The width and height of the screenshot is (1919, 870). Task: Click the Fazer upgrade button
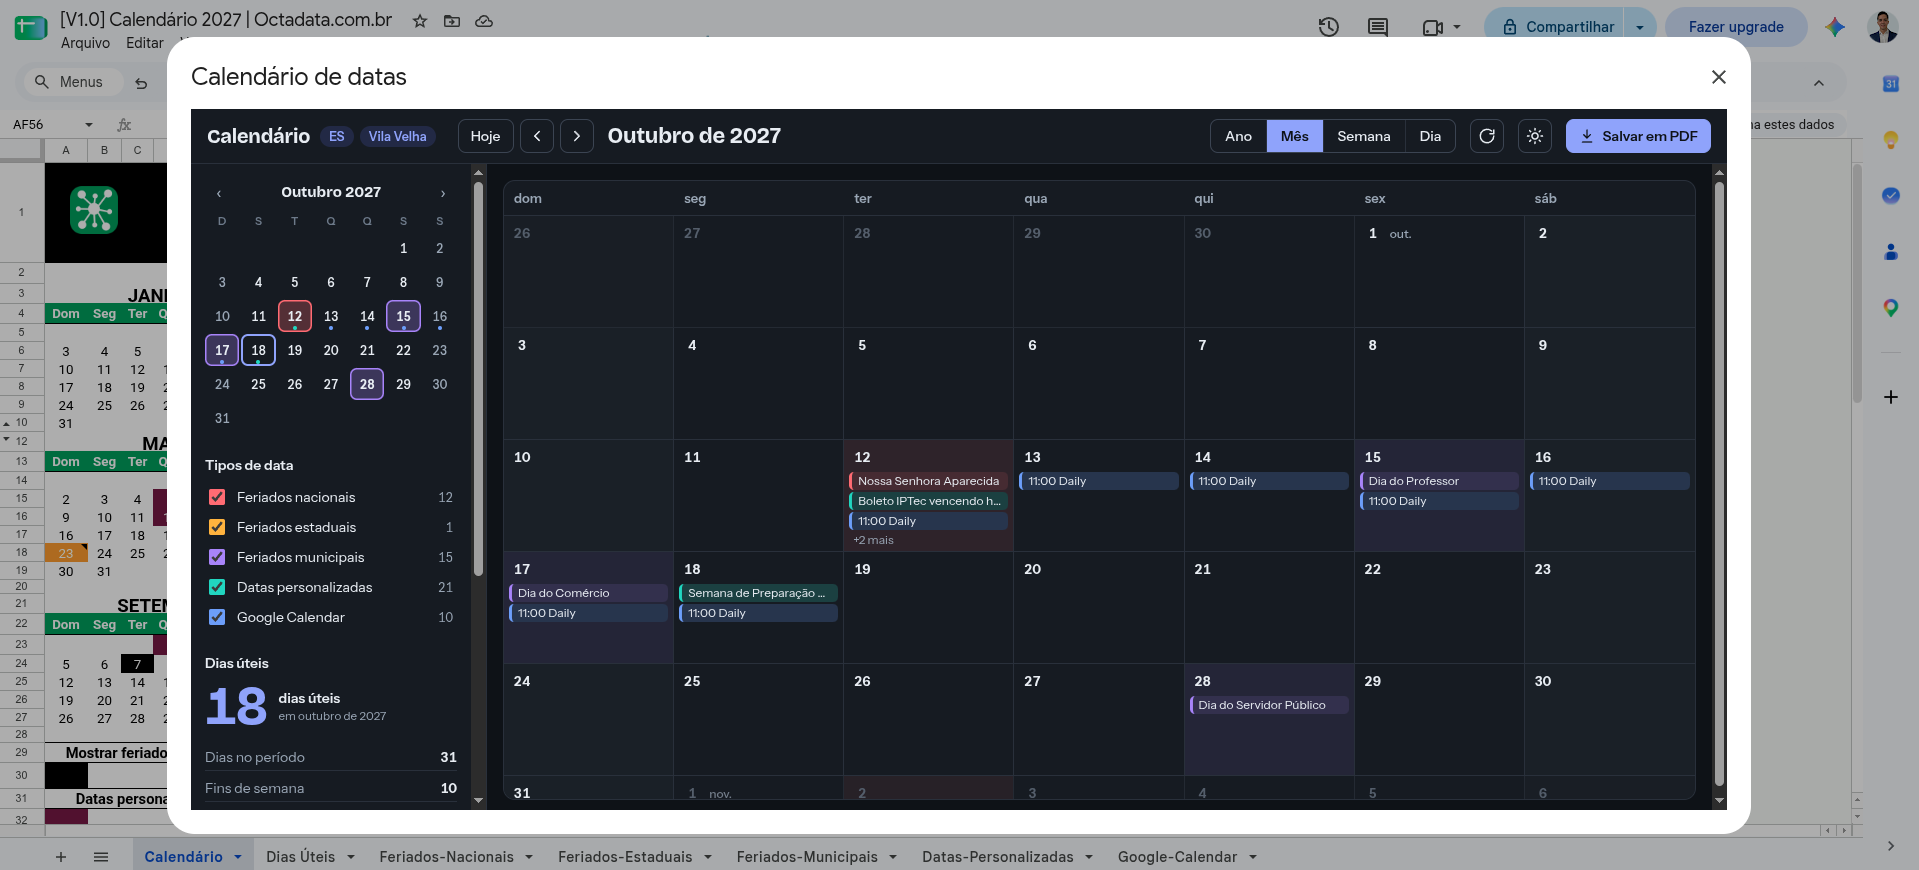click(x=1736, y=27)
